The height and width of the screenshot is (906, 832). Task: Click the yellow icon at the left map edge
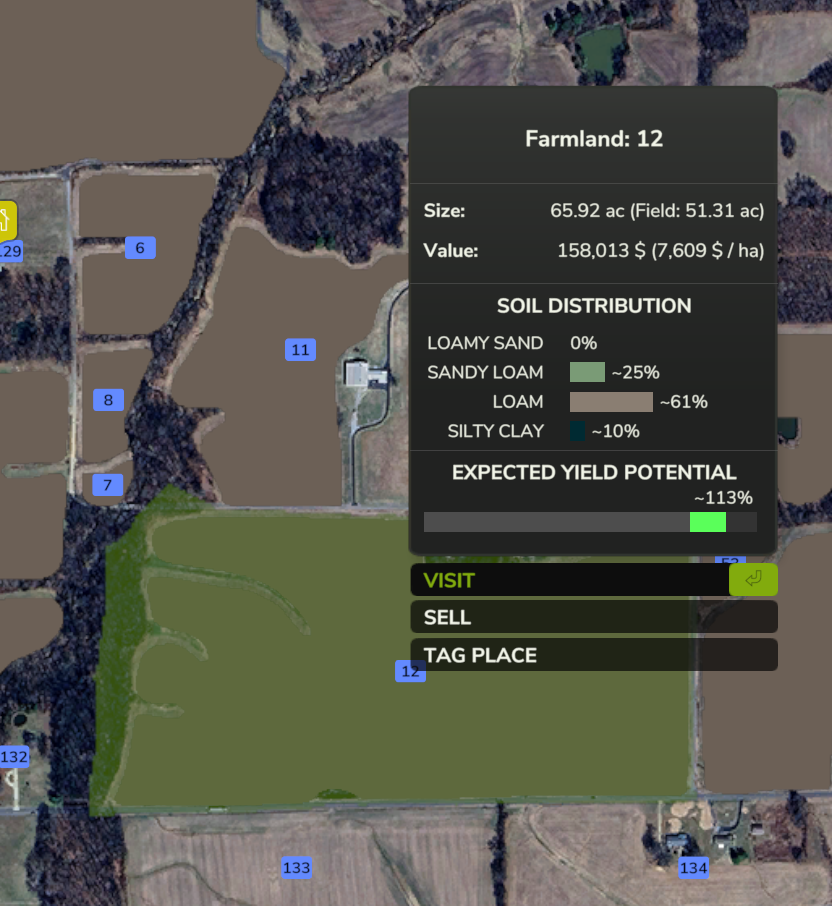6,219
